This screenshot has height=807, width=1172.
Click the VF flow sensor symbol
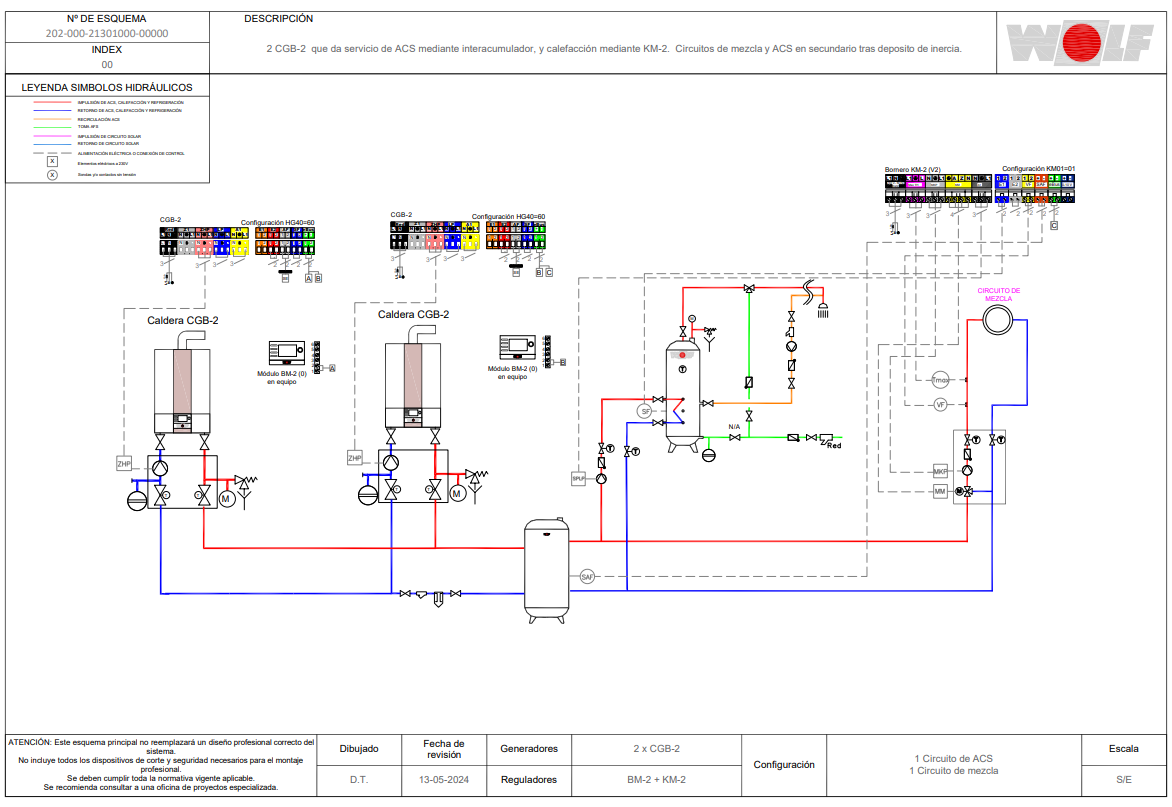(x=940, y=405)
